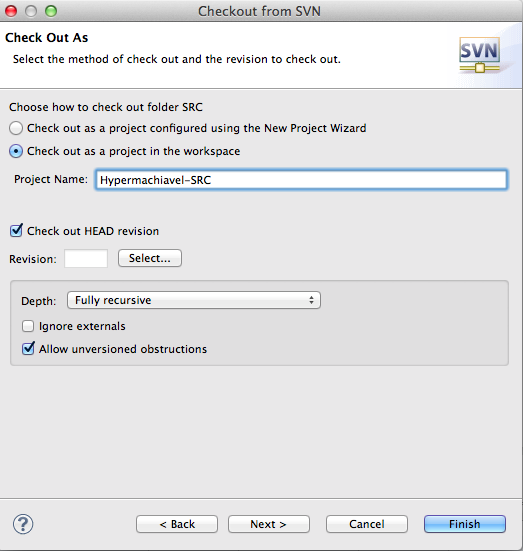Select New Project Wizard checkout option
This screenshot has height=551, width=523.
(16, 128)
